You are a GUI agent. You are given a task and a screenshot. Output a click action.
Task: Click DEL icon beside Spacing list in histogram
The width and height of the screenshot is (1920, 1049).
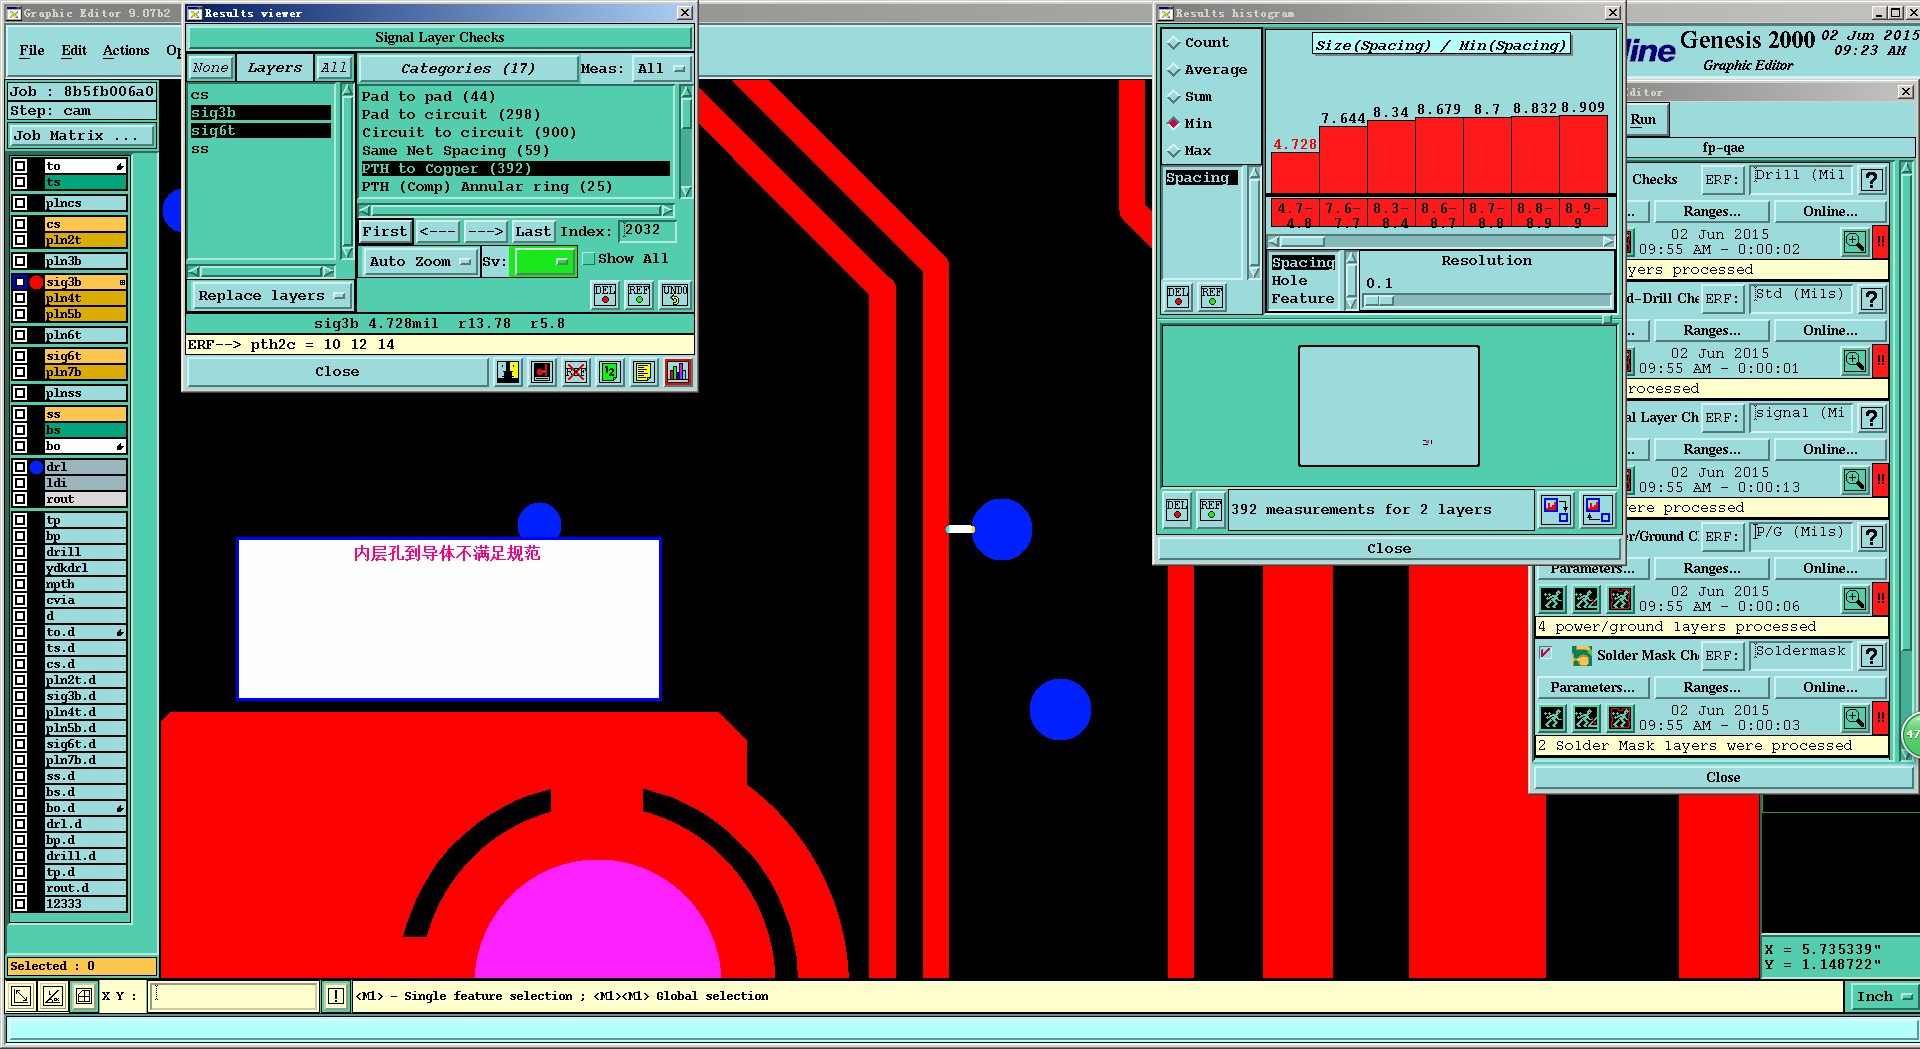(1178, 297)
